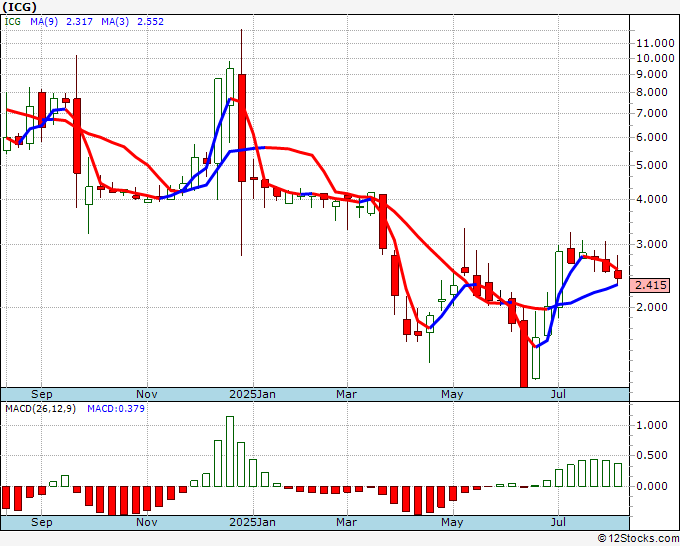Click Nov on the MACD time axis

(147, 522)
